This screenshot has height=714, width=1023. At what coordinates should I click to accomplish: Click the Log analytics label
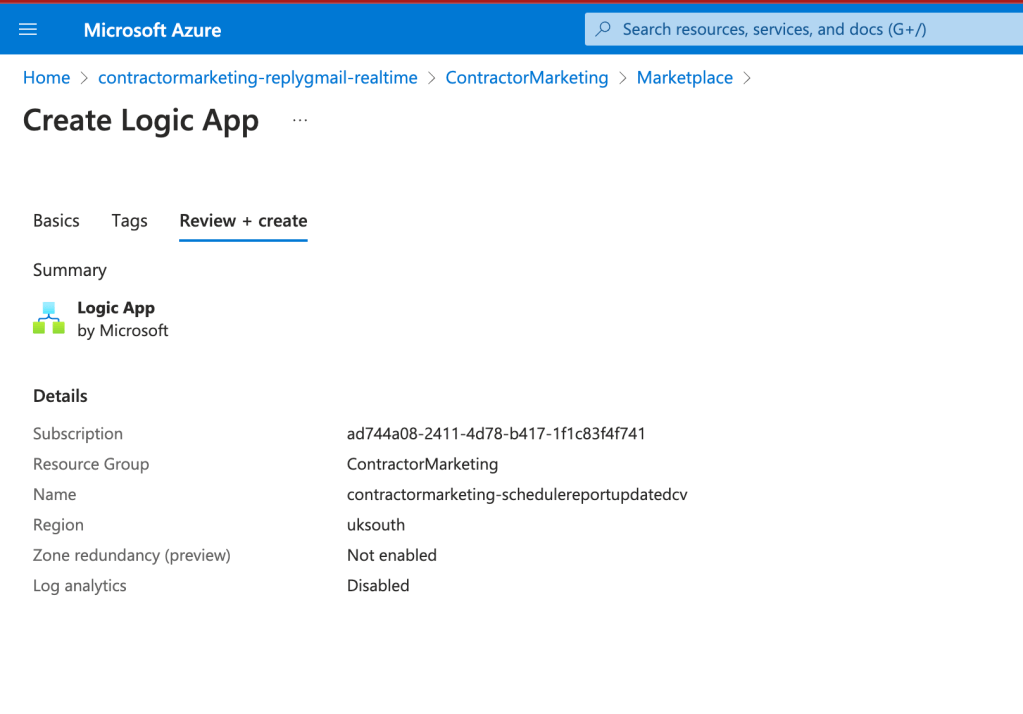click(80, 585)
